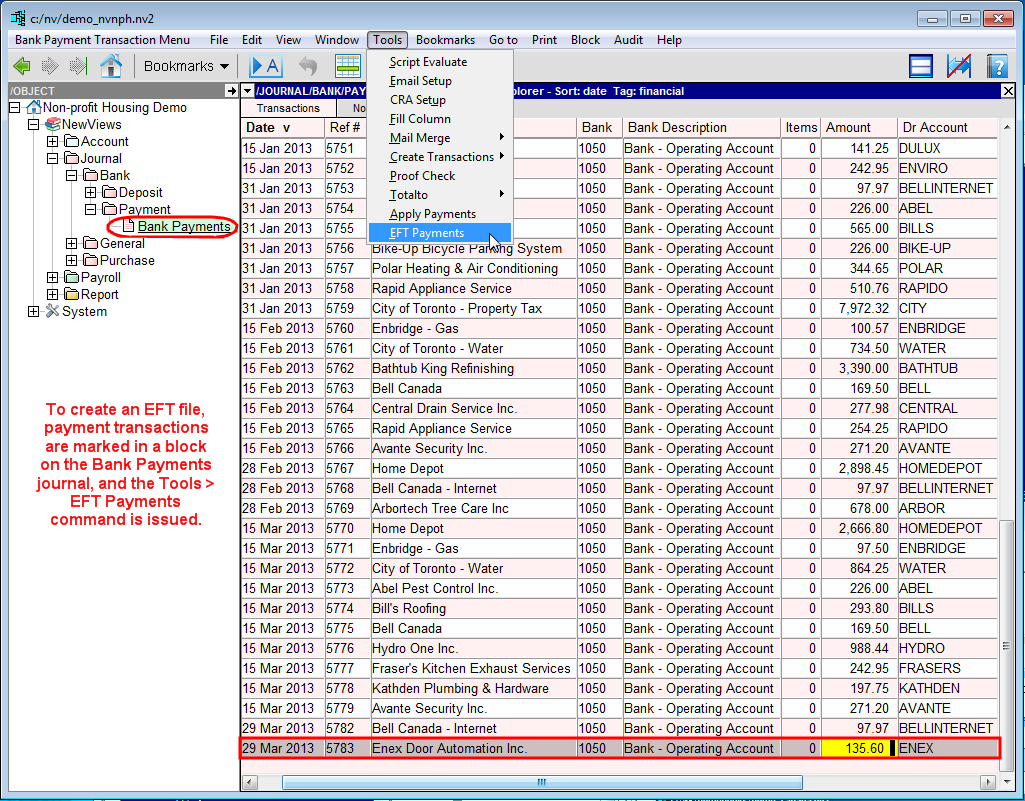Collapse the Journal folder tree node

53,159
